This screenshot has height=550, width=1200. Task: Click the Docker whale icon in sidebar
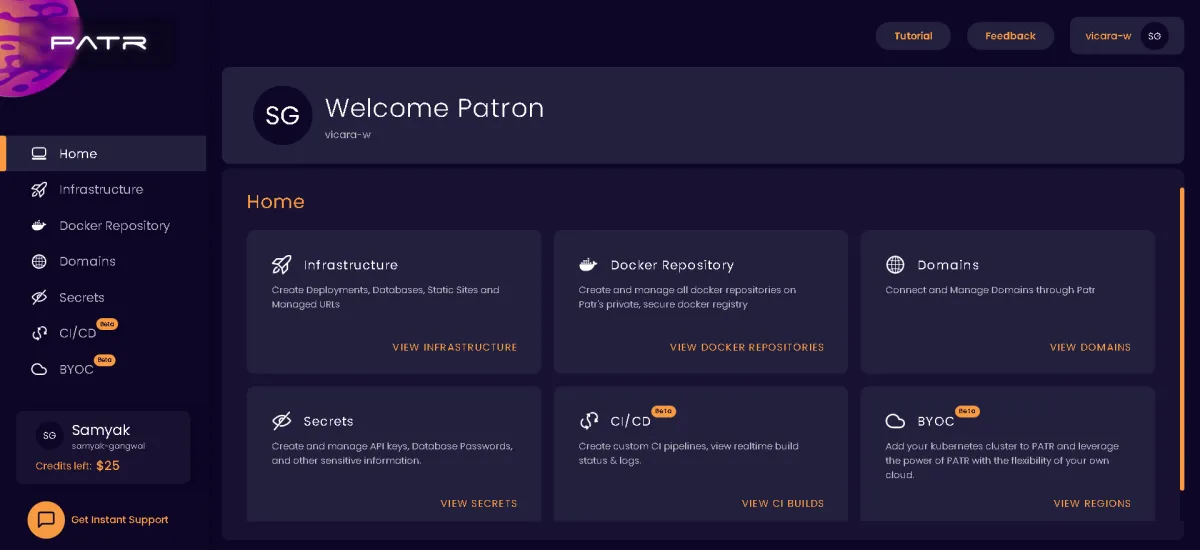tap(39, 226)
